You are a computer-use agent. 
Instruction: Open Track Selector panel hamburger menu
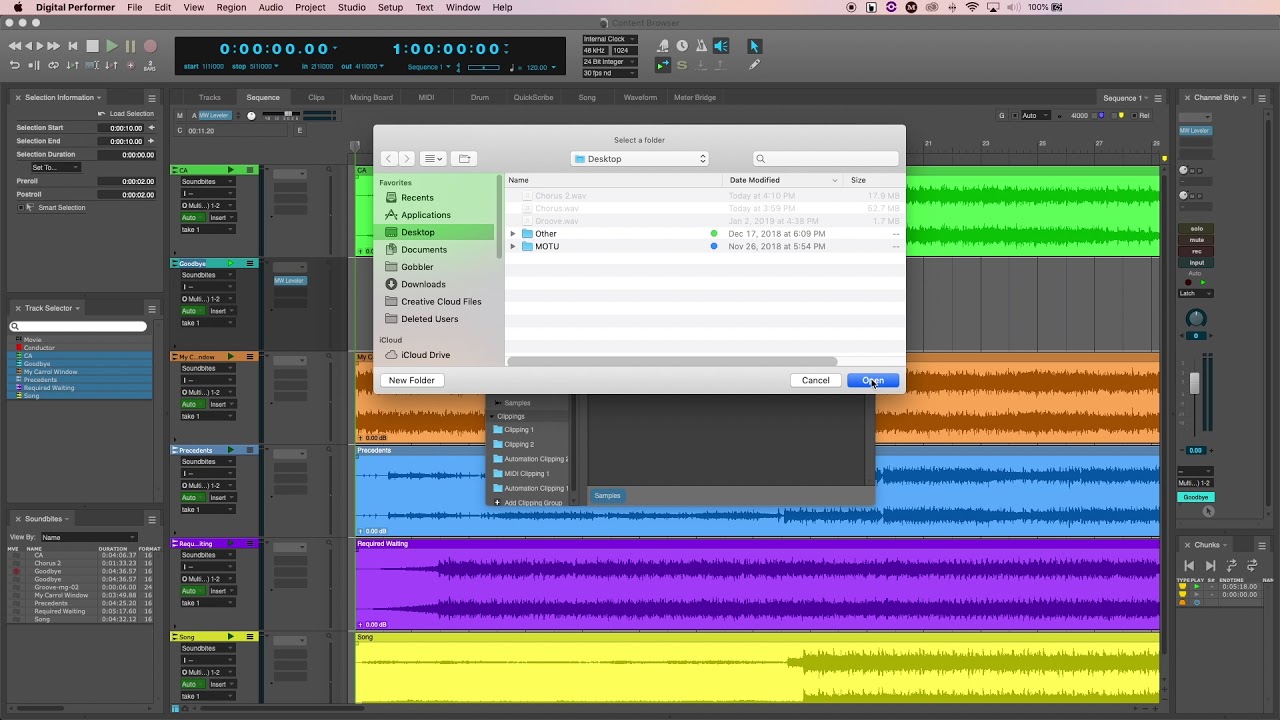(x=152, y=308)
